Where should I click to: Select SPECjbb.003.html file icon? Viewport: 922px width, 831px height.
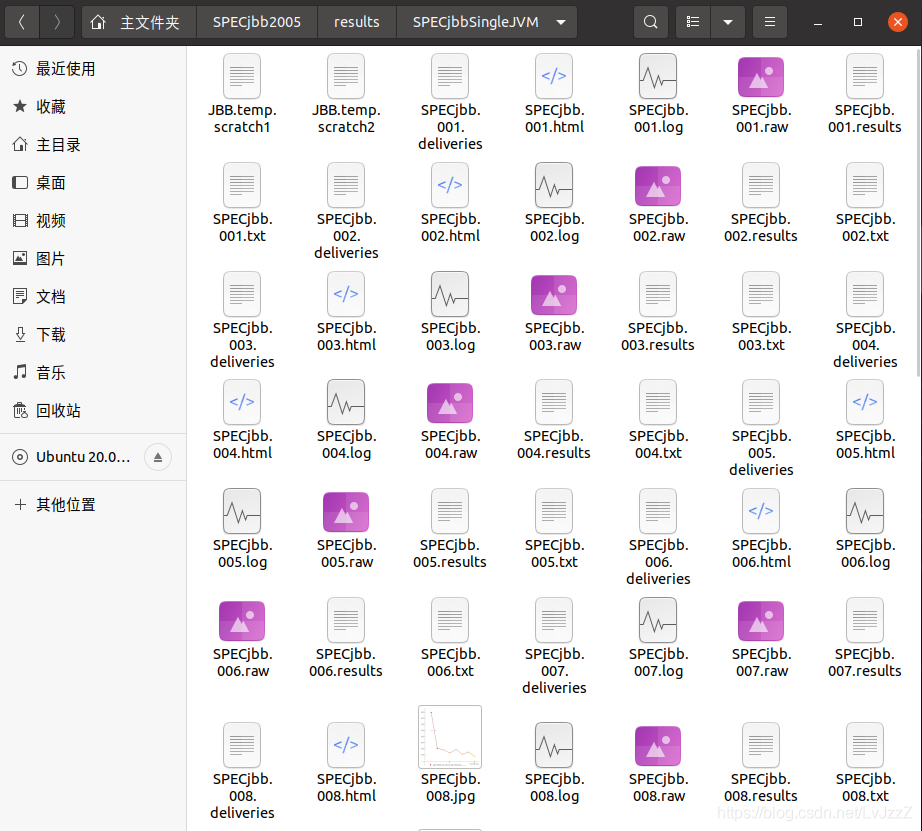346,293
